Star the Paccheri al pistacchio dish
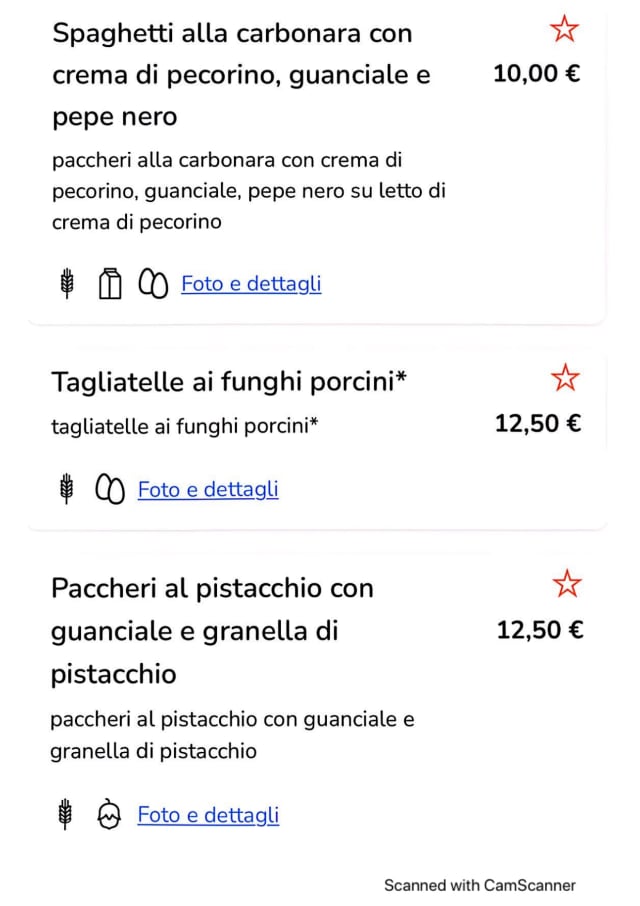The image size is (640, 906). pos(566,584)
